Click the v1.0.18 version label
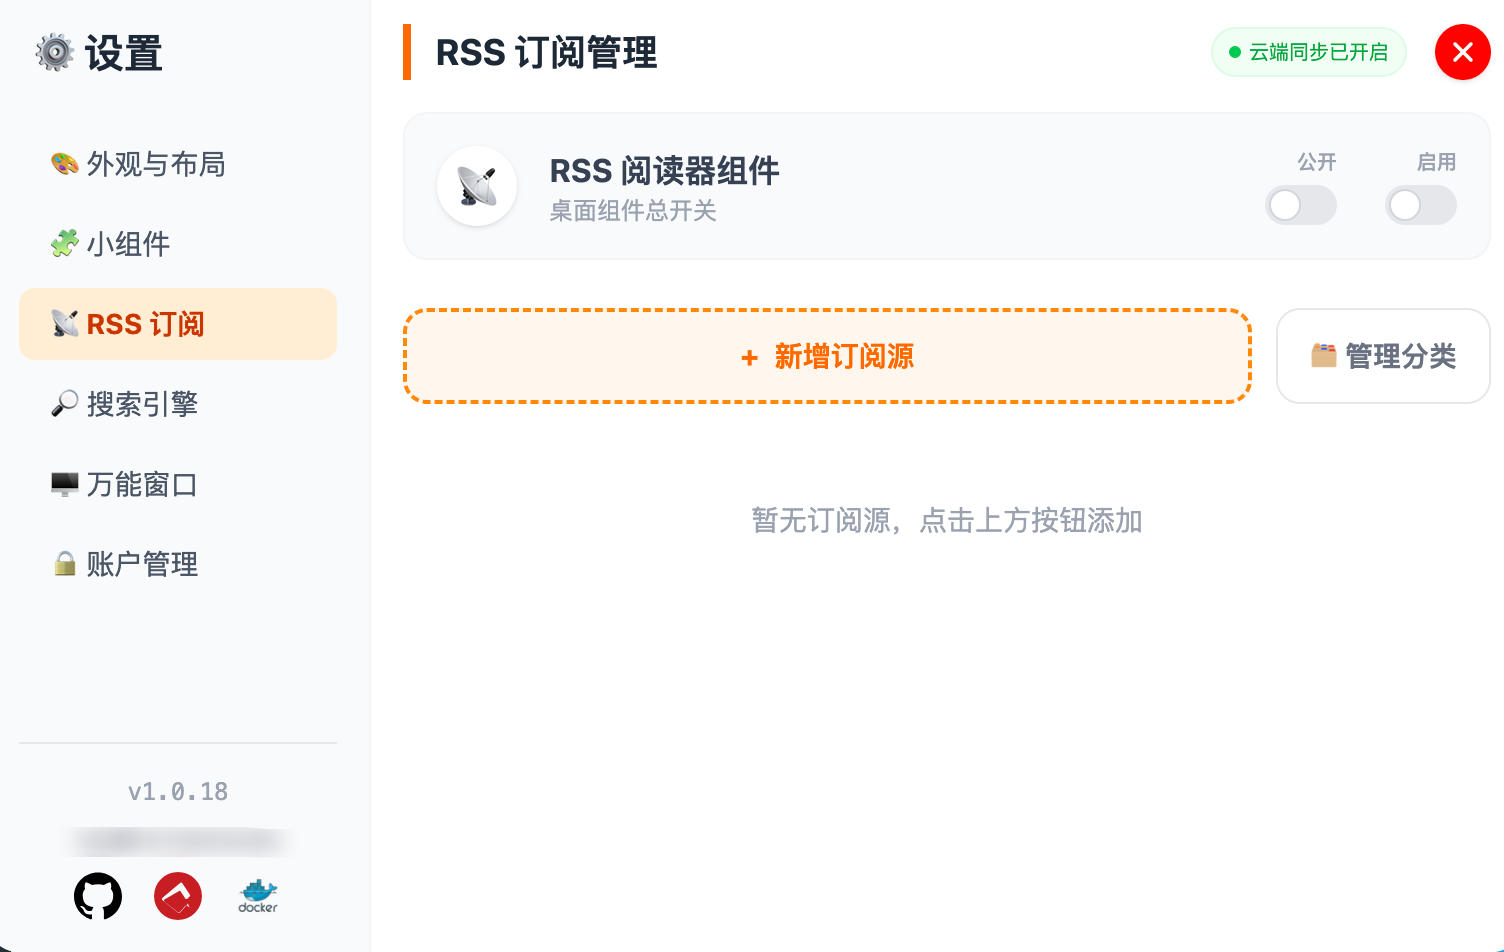 pos(178,792)
